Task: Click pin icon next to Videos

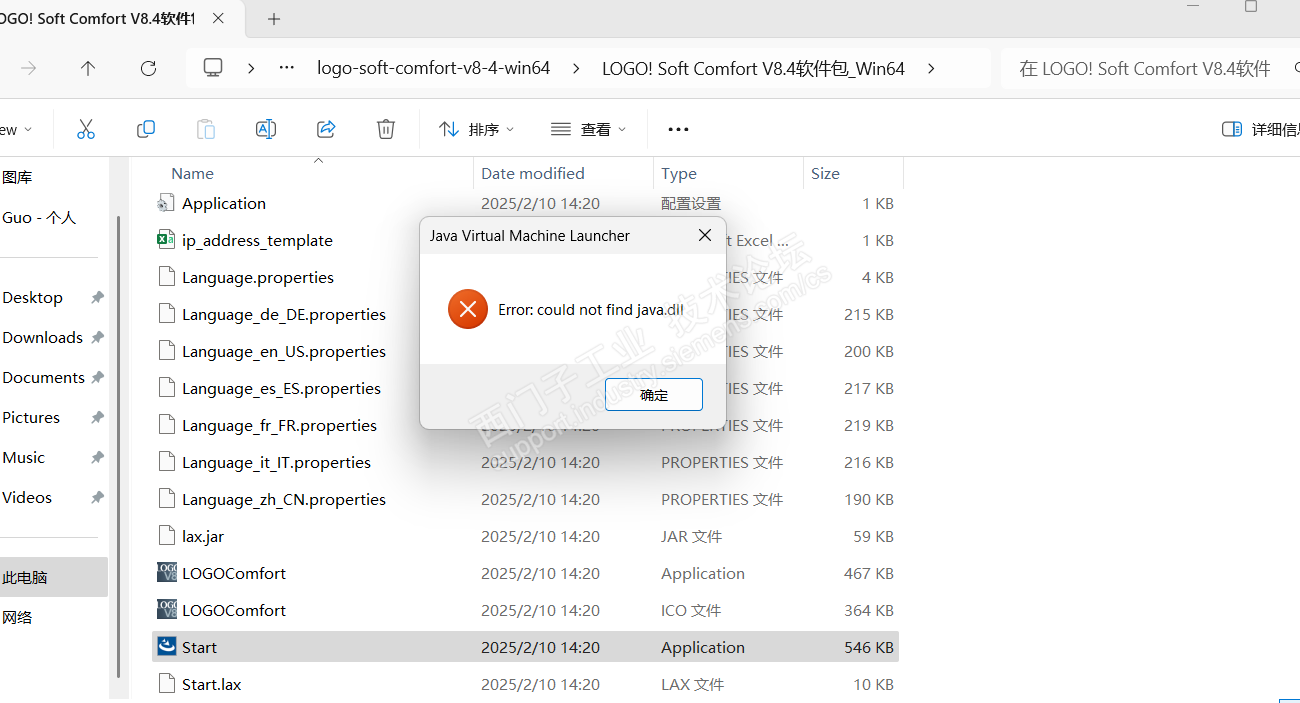Action: click(97, 498)
